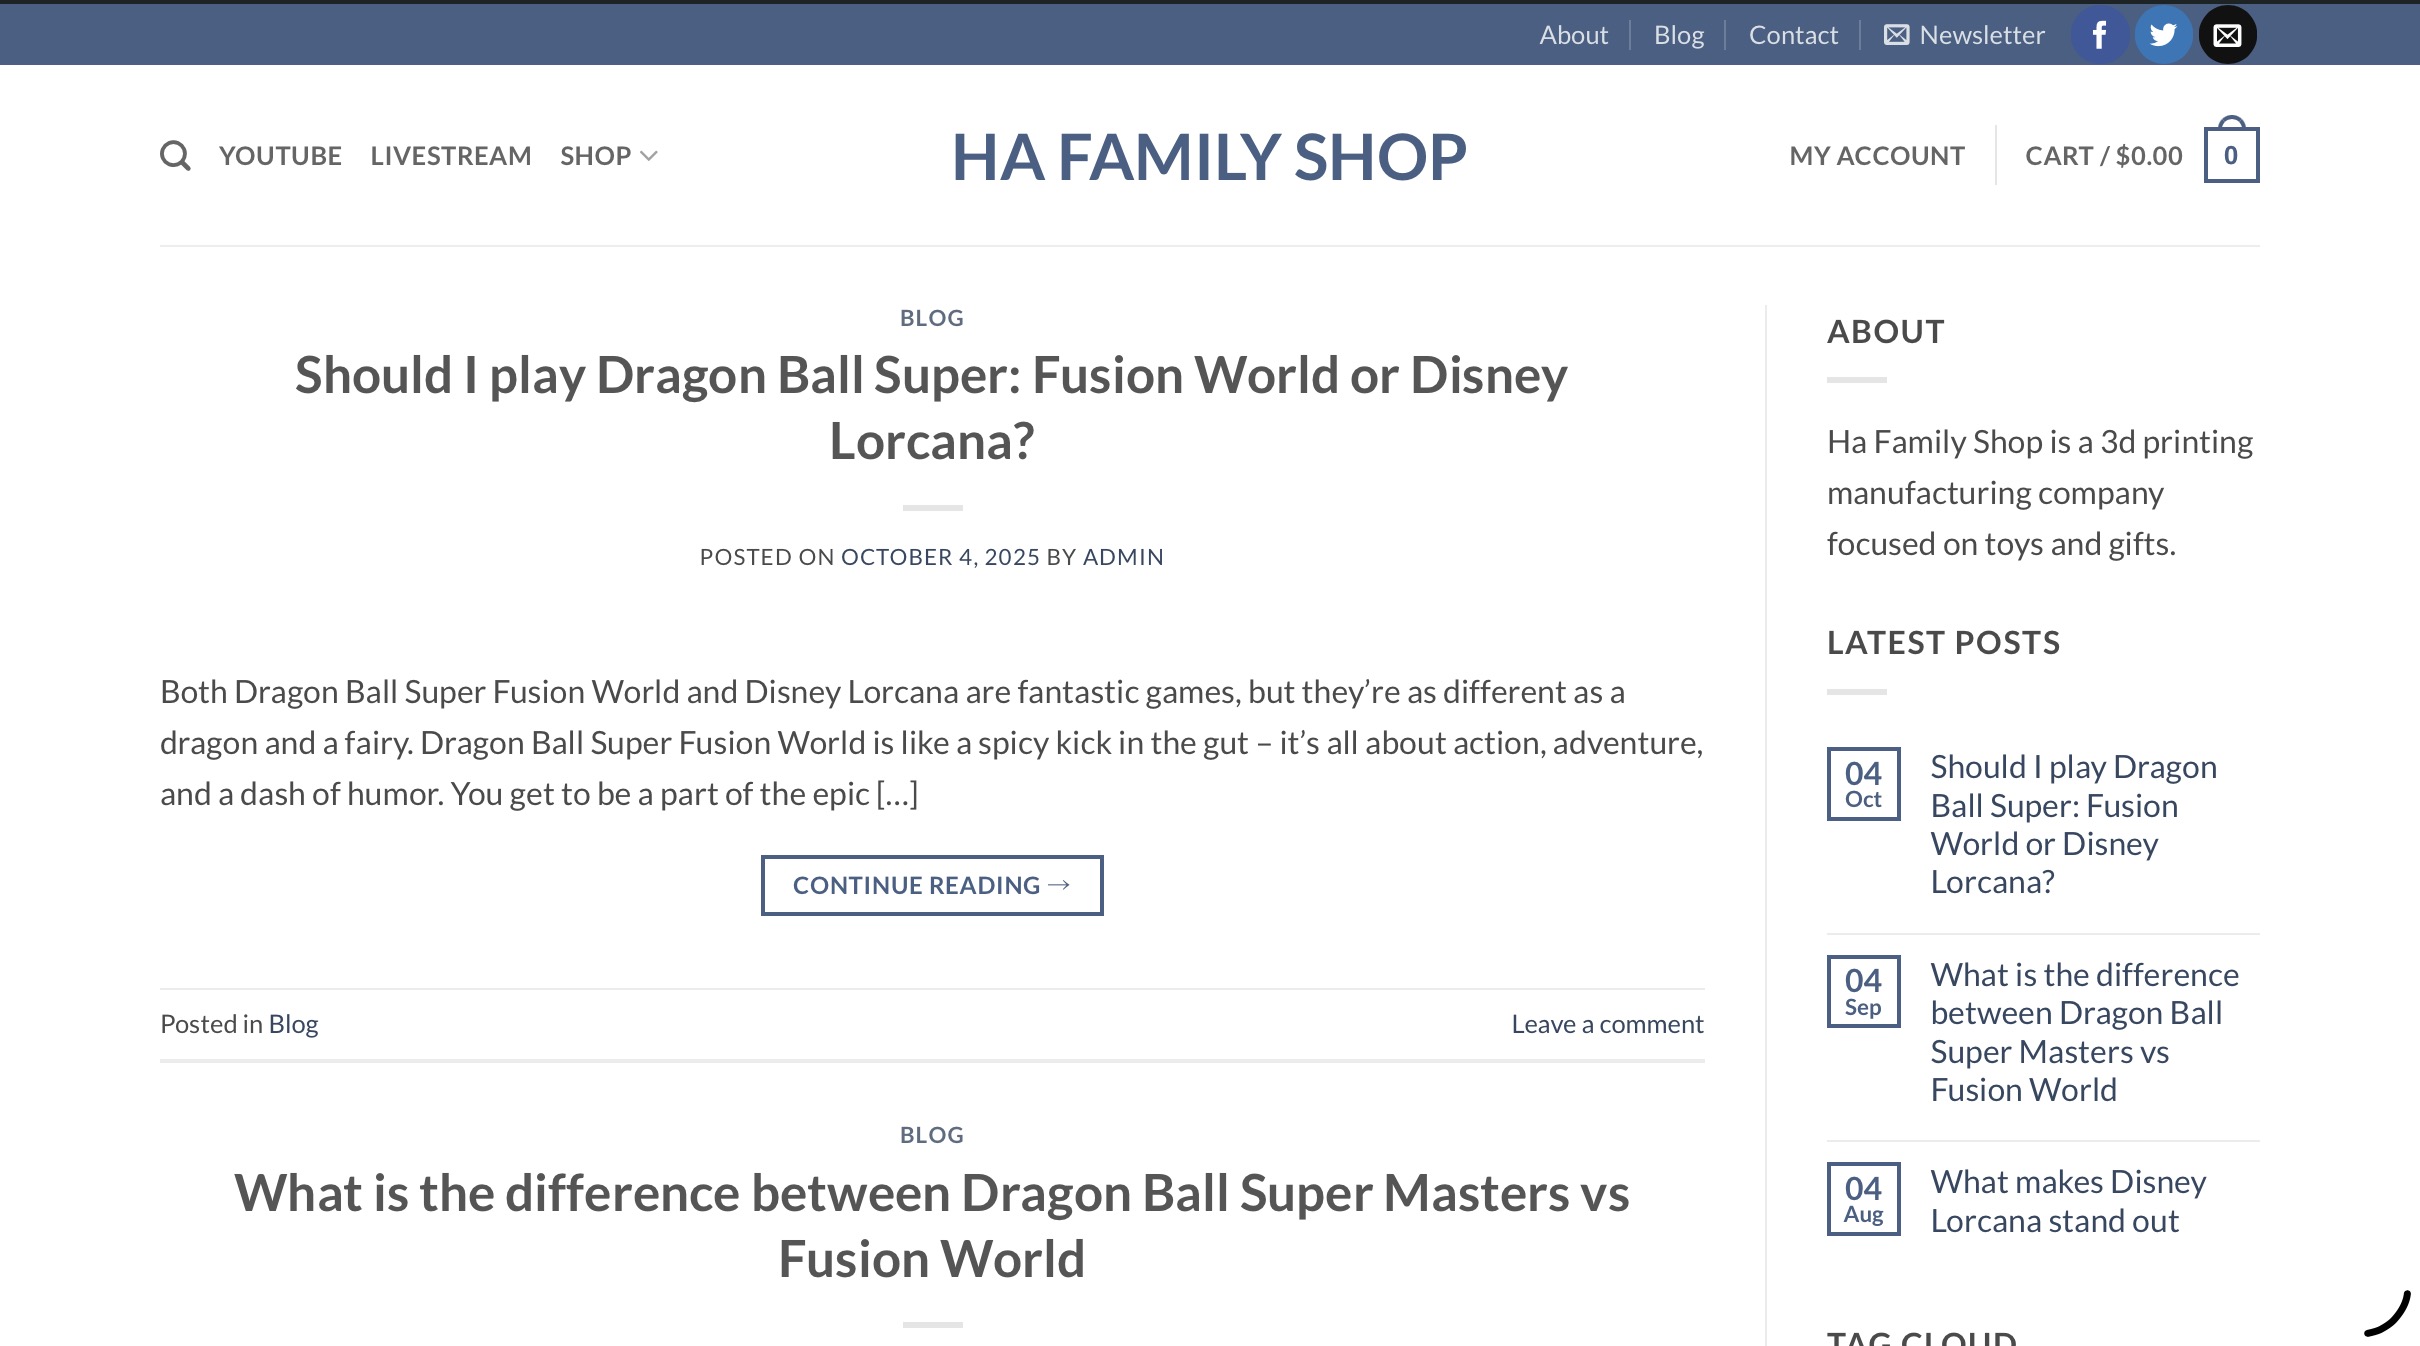Open sidebar post 'Should I play Dragon Ball Super'
The height and width of the screenshot is (1346, 2420).
tap(2074, 824)
